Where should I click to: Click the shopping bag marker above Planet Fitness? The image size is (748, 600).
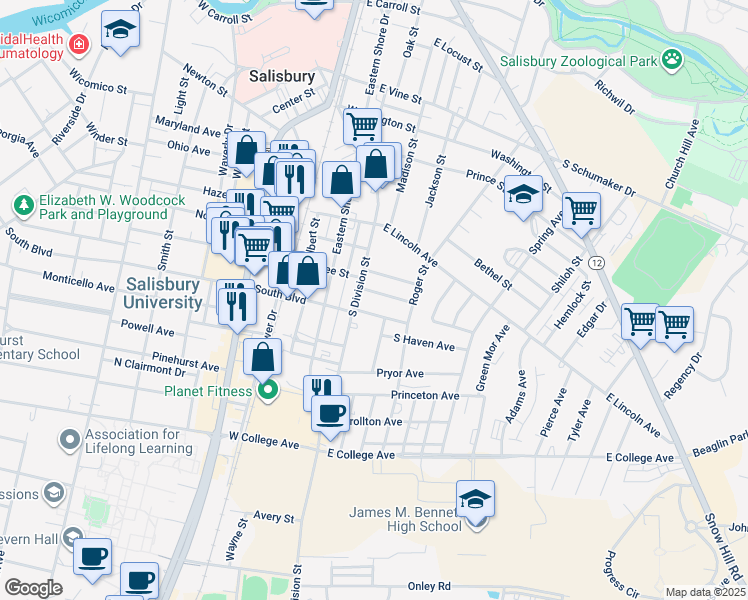click(262, 359)
